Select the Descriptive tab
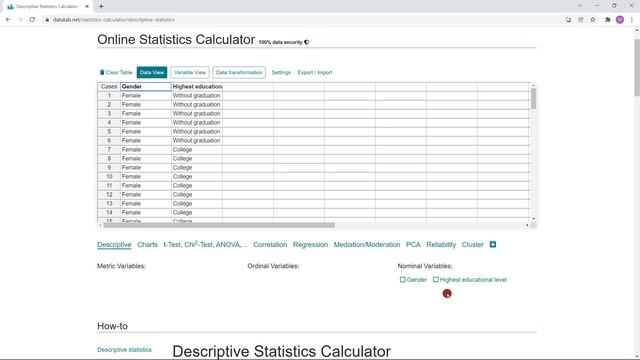Viewport: 640px width, 360px height. tap(114, 244)
